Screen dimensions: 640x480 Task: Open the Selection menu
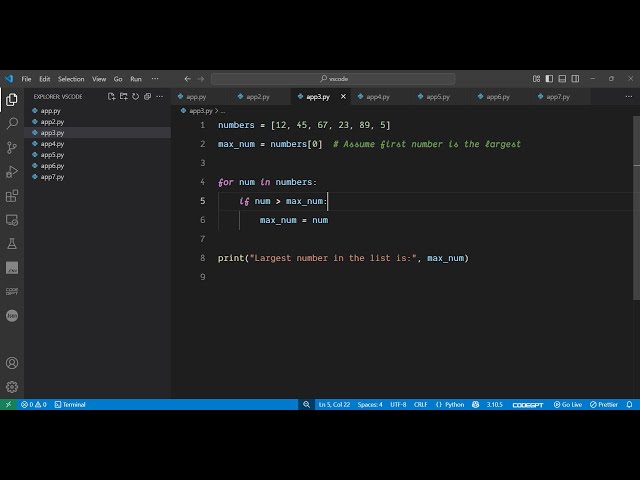click(x=71, y=79)
